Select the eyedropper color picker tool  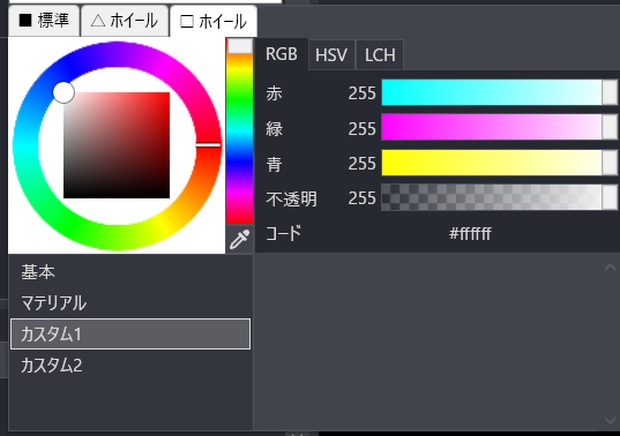[x=240, y=239]
